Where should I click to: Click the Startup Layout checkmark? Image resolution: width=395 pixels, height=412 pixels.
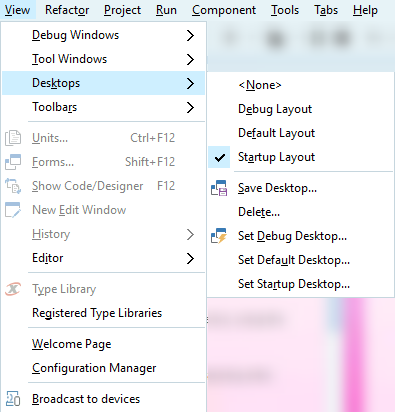click(x=219, y=157)
